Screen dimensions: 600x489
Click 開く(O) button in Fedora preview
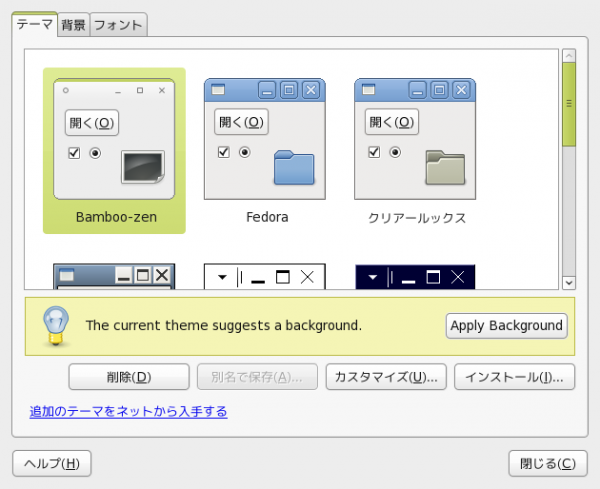(241, 122)
